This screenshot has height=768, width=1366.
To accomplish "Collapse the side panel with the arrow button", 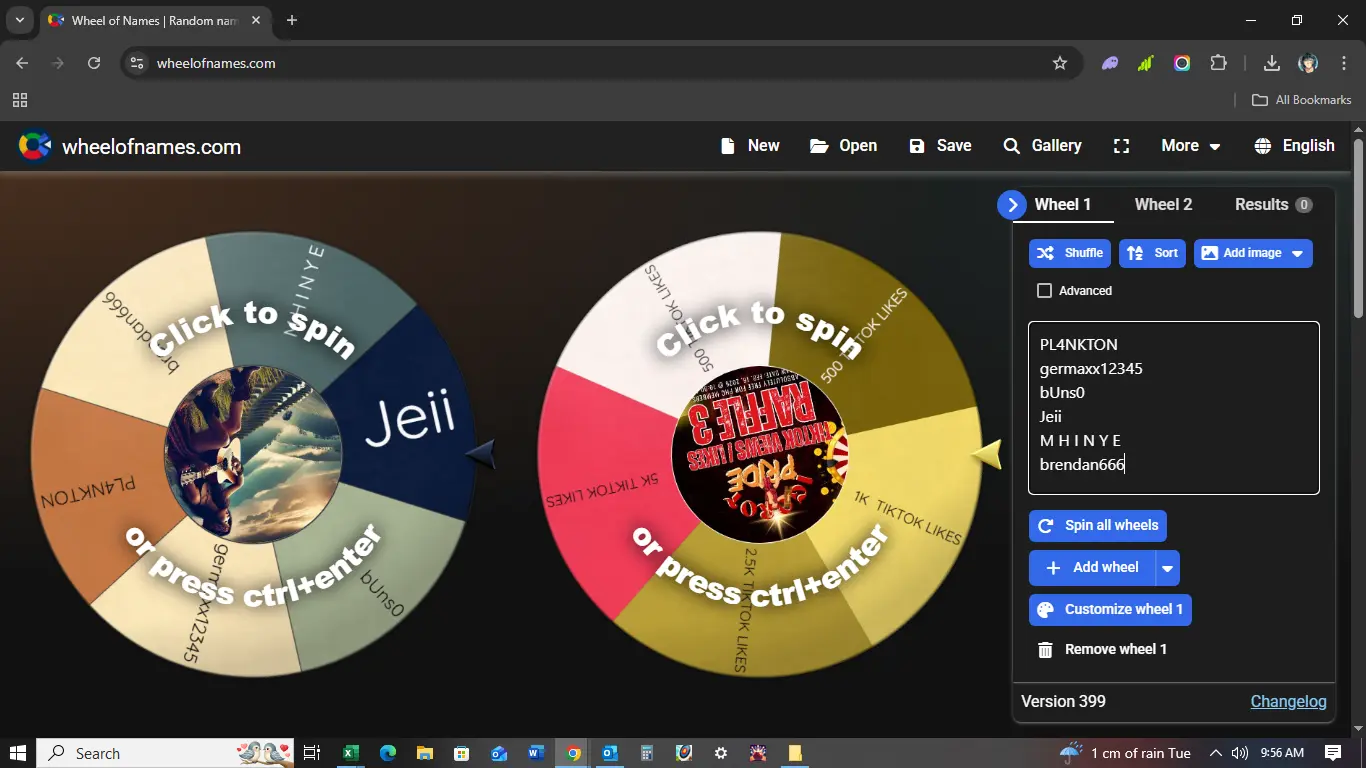I will (1012, 205).
